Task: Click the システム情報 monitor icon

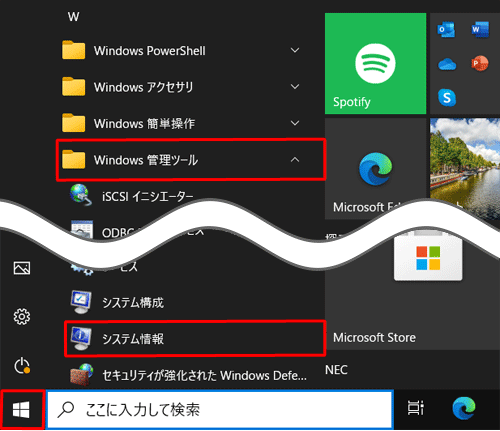Action: (81, 339)
